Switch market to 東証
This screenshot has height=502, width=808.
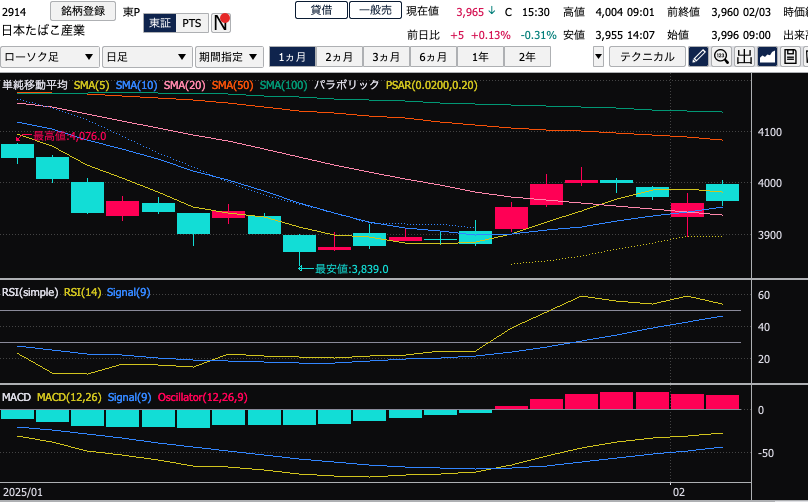[x=160, y=22]
